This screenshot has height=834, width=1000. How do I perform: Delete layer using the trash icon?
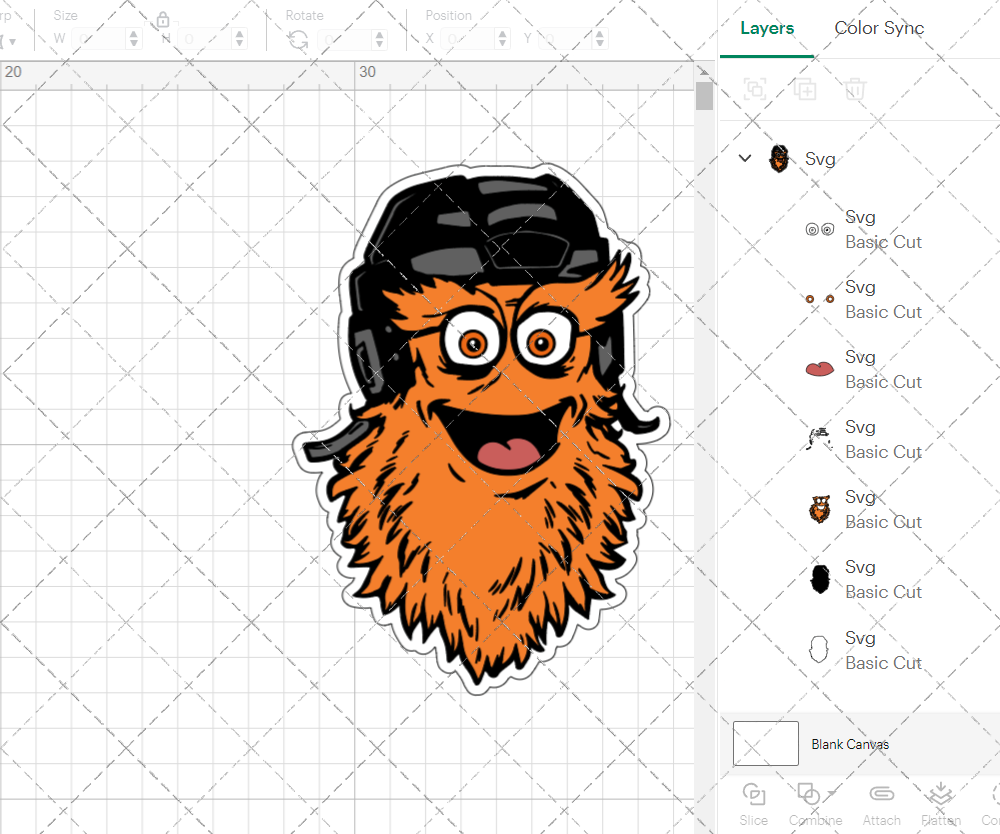coord(854,89)
